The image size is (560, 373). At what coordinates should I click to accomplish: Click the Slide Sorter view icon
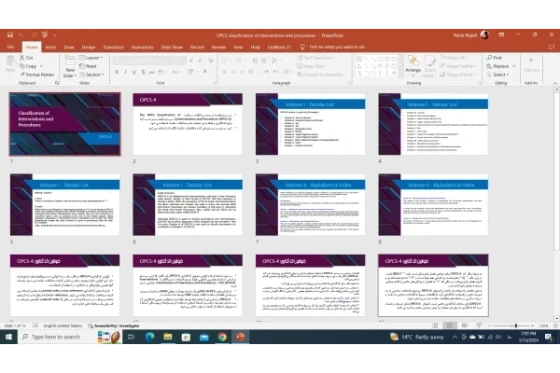coord(450,326)
